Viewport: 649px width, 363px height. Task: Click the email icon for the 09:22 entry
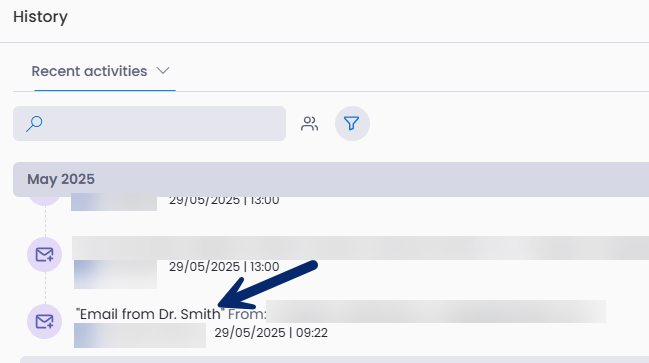44,321
